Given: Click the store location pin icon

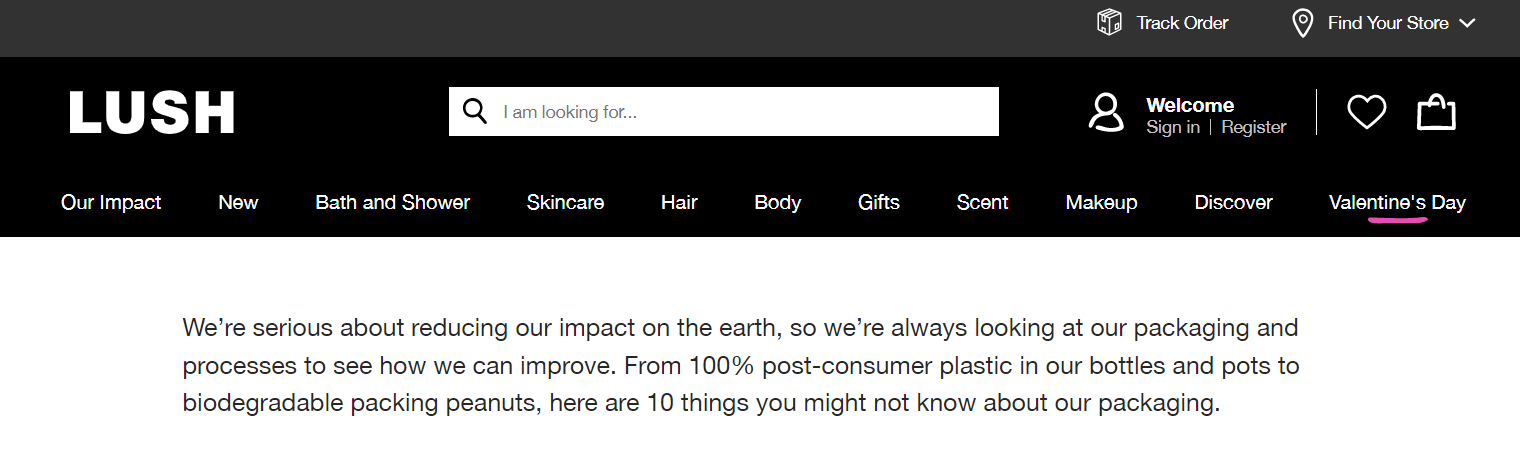Looking at the screenshot, I should point(1302,23).
